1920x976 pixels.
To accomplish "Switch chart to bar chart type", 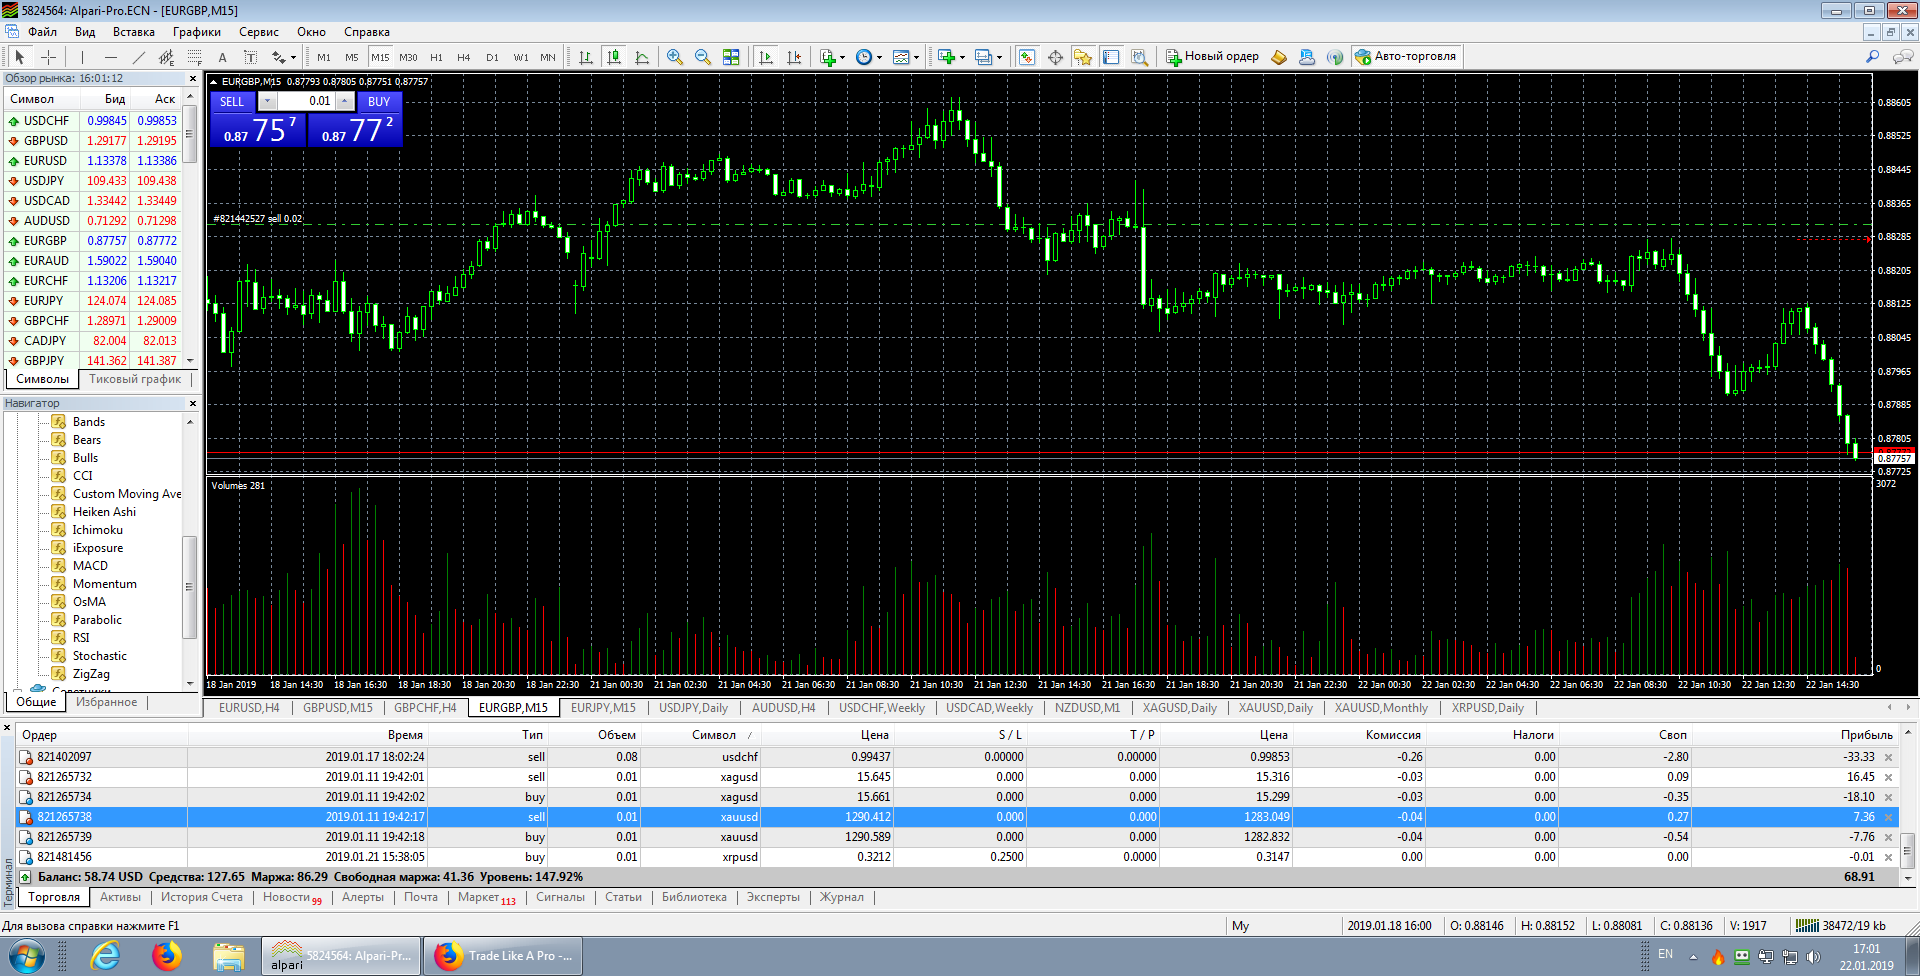I will [586, 57].
